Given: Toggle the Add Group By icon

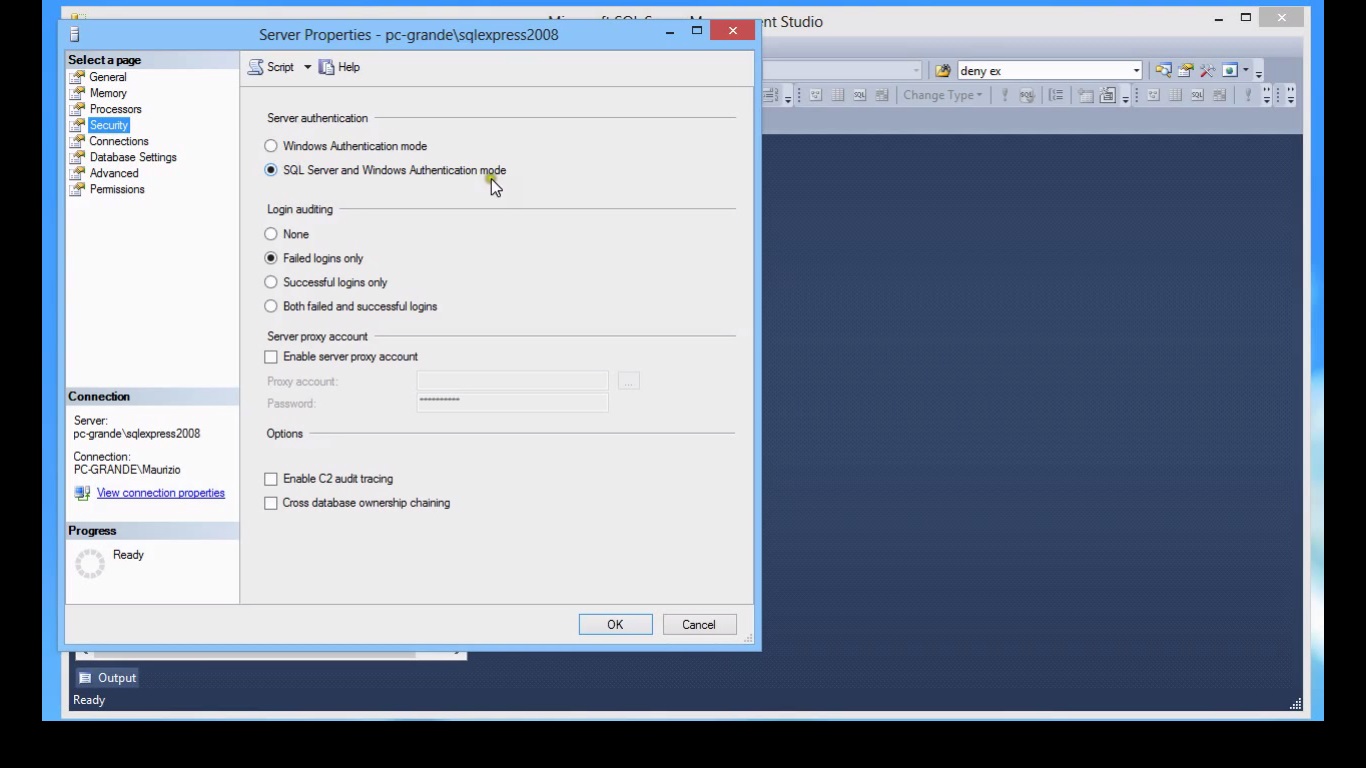Looking at the screenshot, I should 1056,95.
